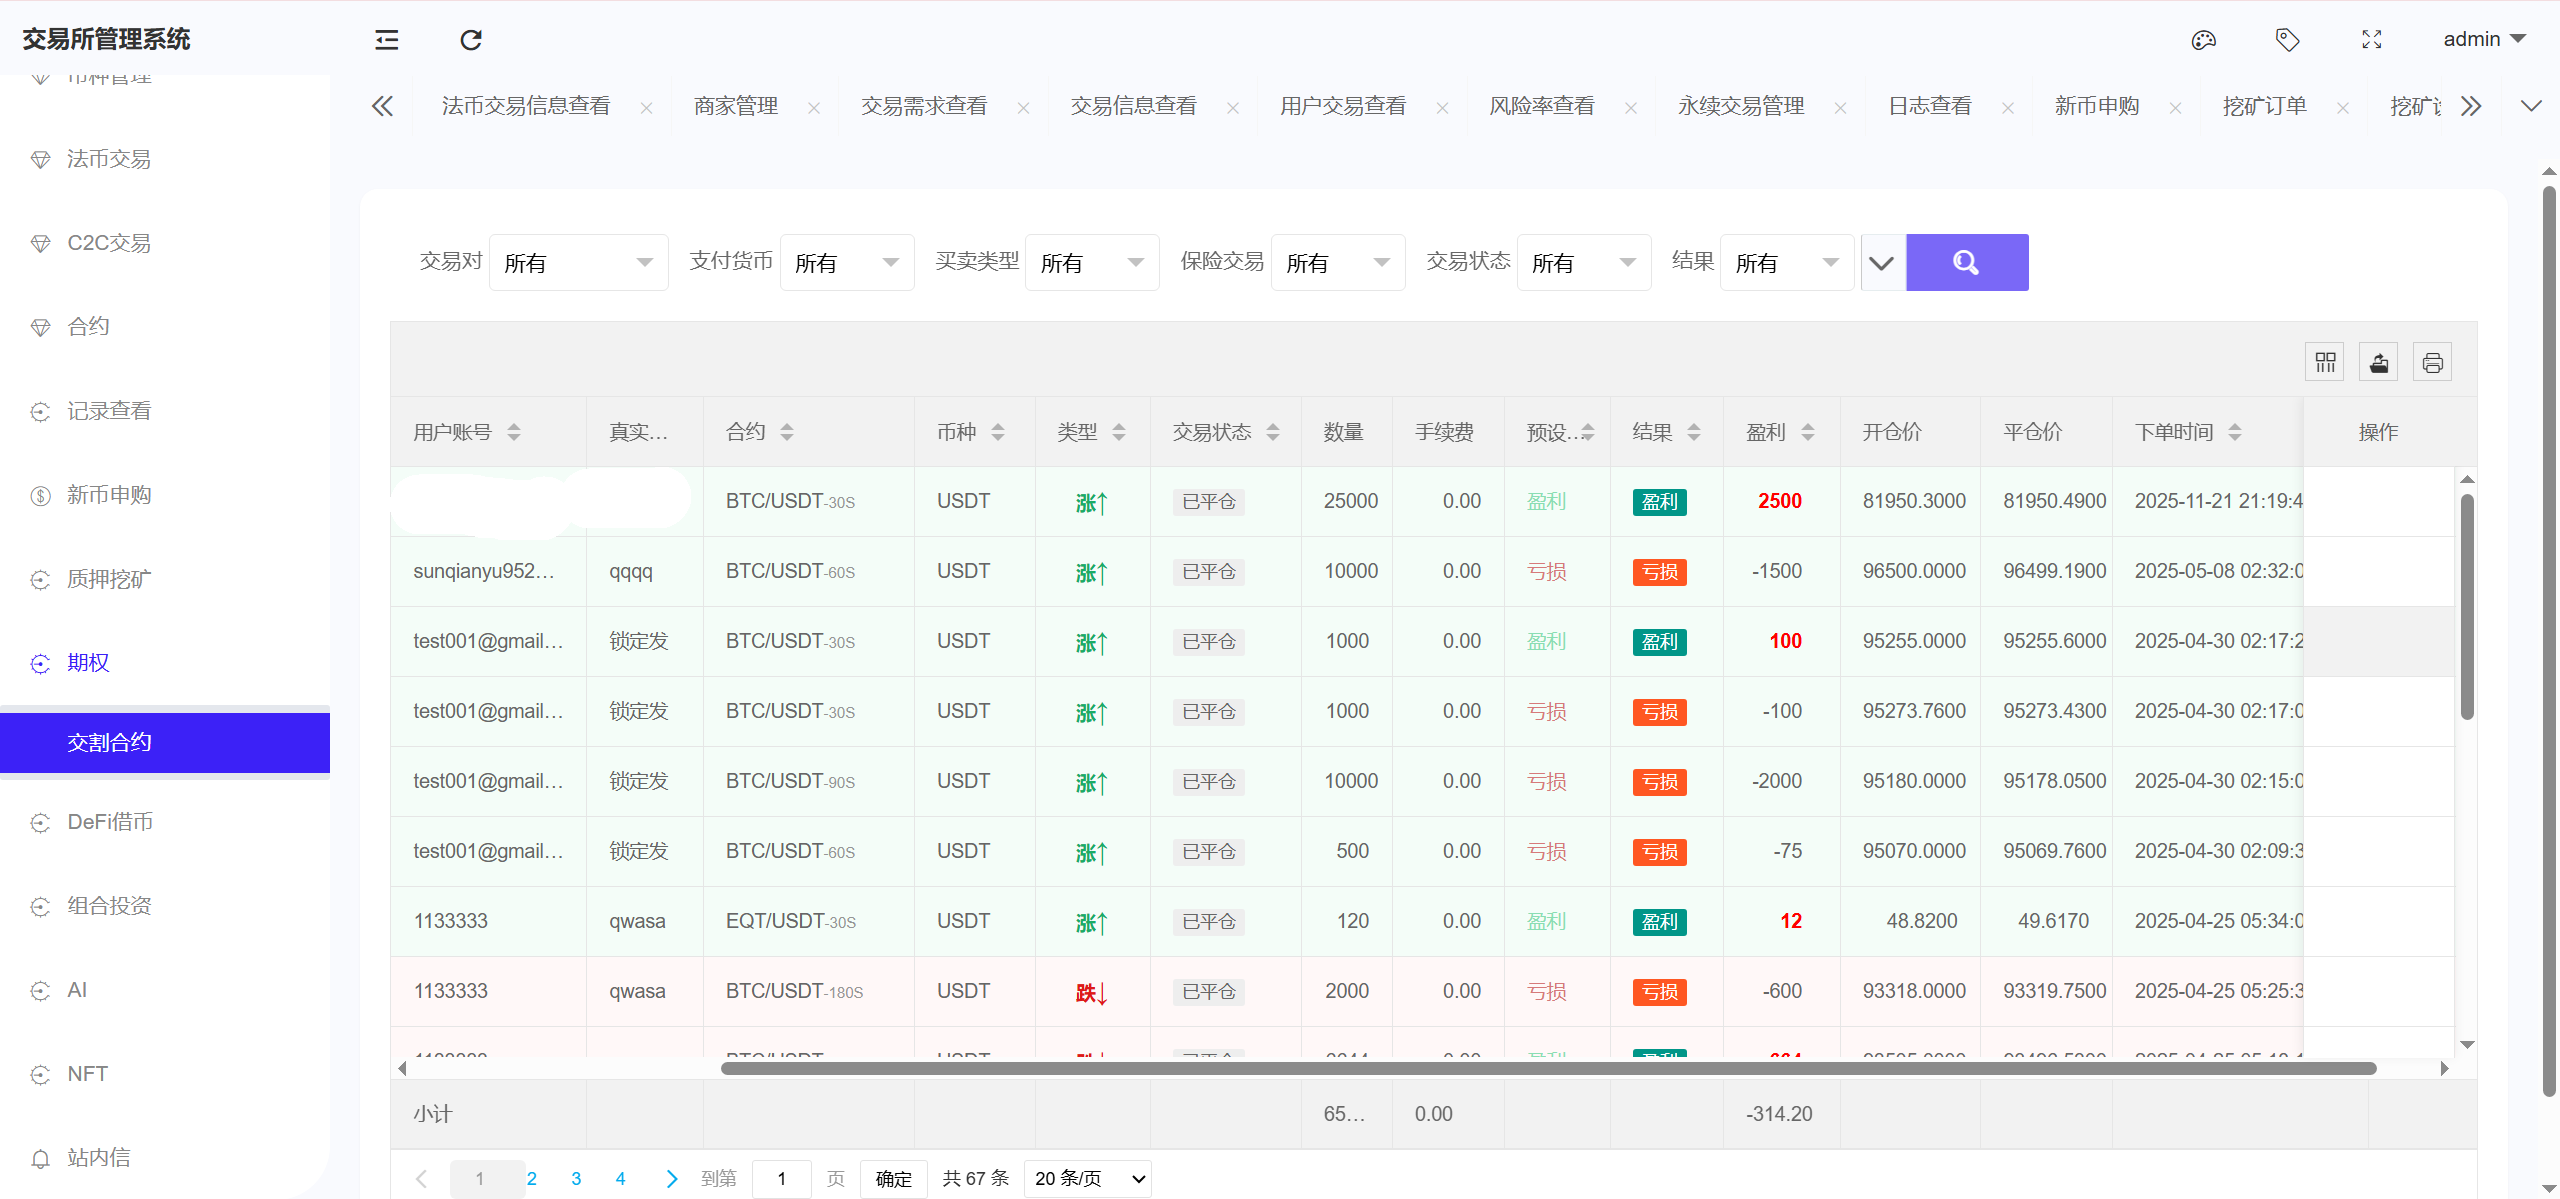Viewport: 2560px width, 1199px height.
Task: Expand more filters chevron beside search
Action: 1881,263
